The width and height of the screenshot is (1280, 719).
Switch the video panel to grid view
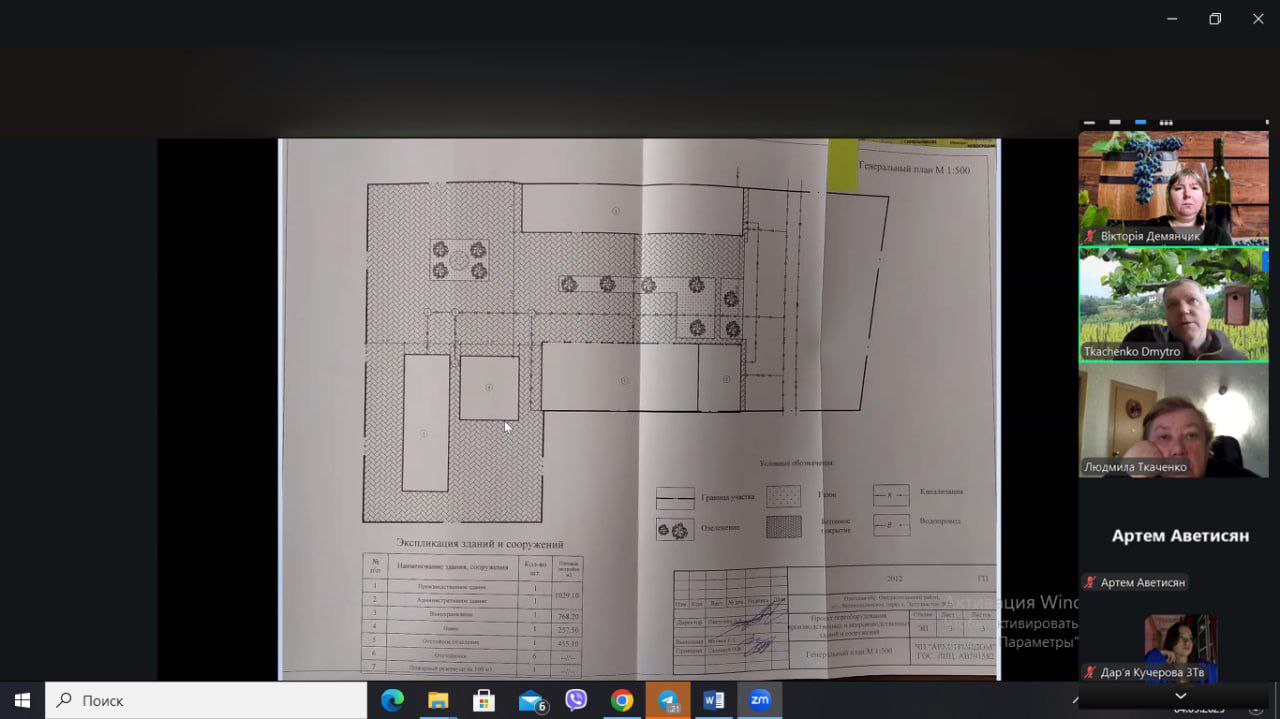tap(1166, 123)
